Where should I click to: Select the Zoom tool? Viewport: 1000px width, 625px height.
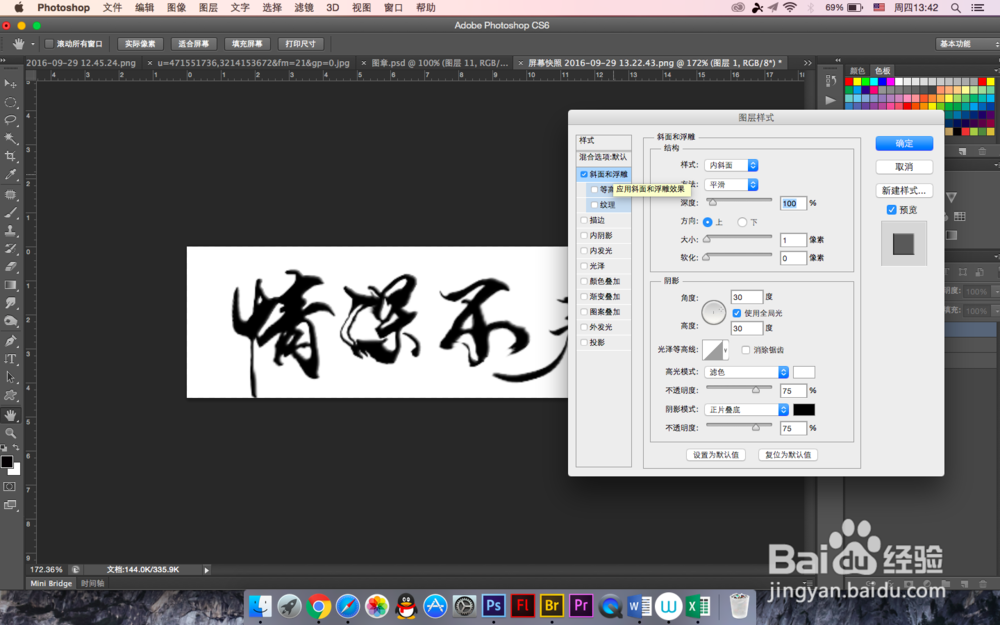point(10,433)
